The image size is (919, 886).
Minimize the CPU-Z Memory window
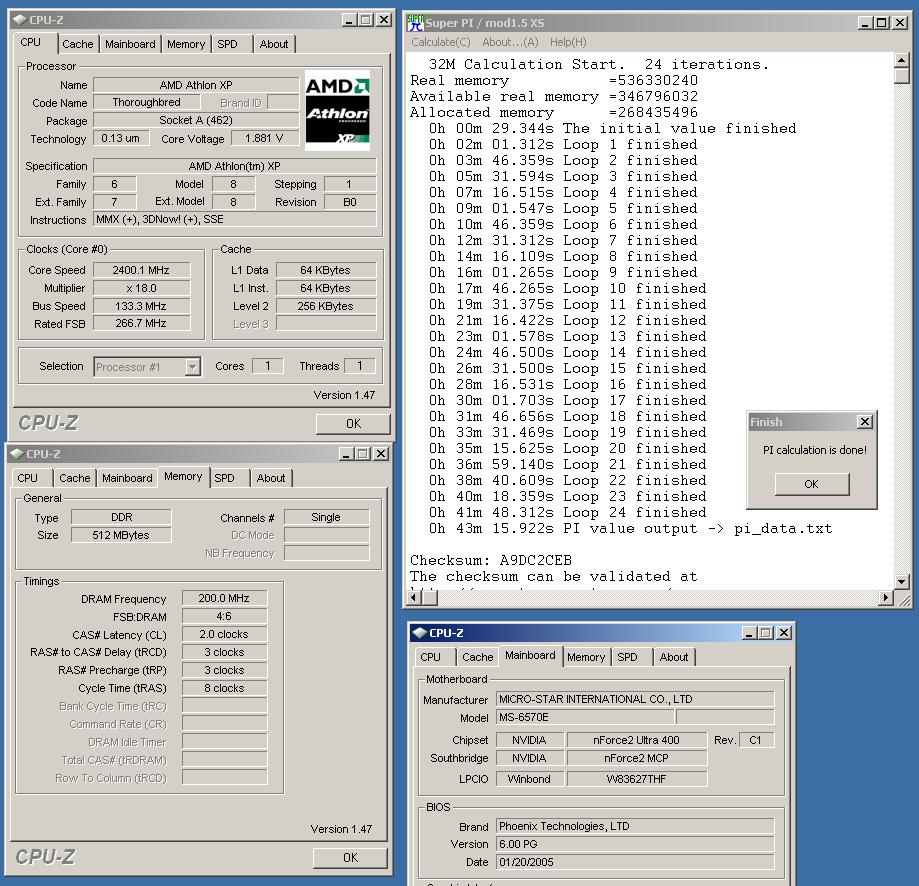(346, 454)
